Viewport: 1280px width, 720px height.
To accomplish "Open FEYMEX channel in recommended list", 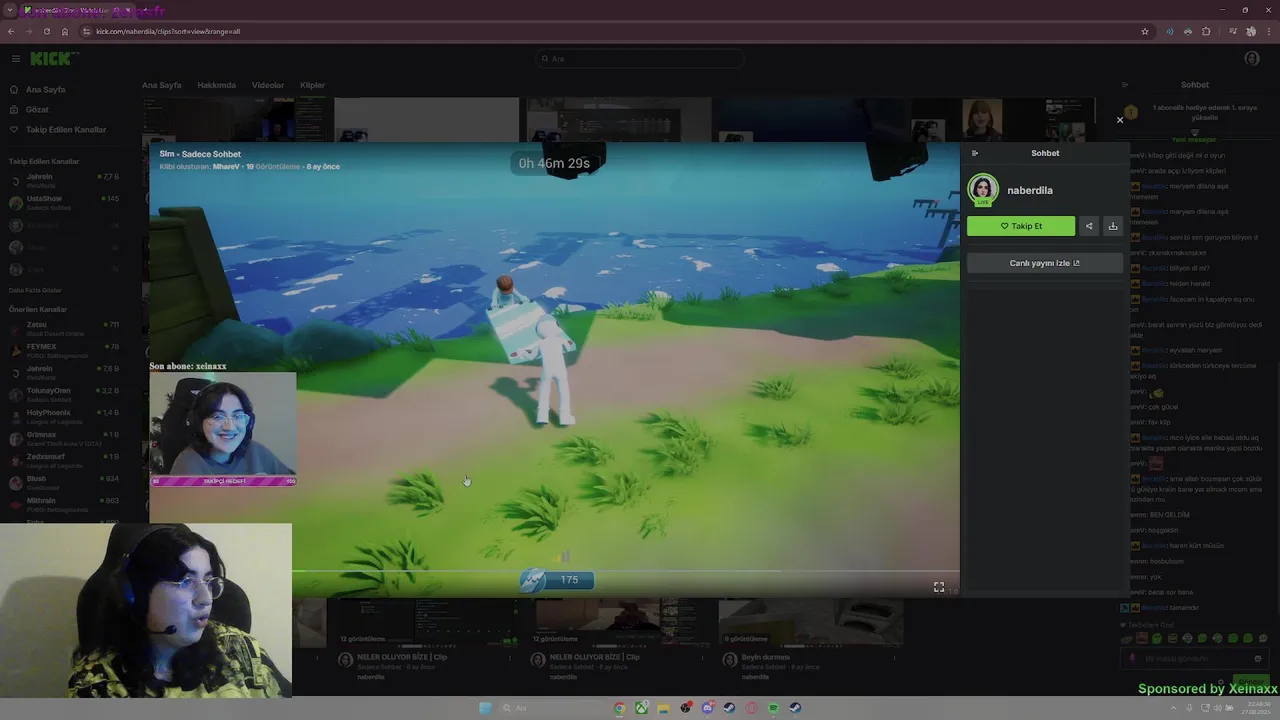I will pos(64,350).
